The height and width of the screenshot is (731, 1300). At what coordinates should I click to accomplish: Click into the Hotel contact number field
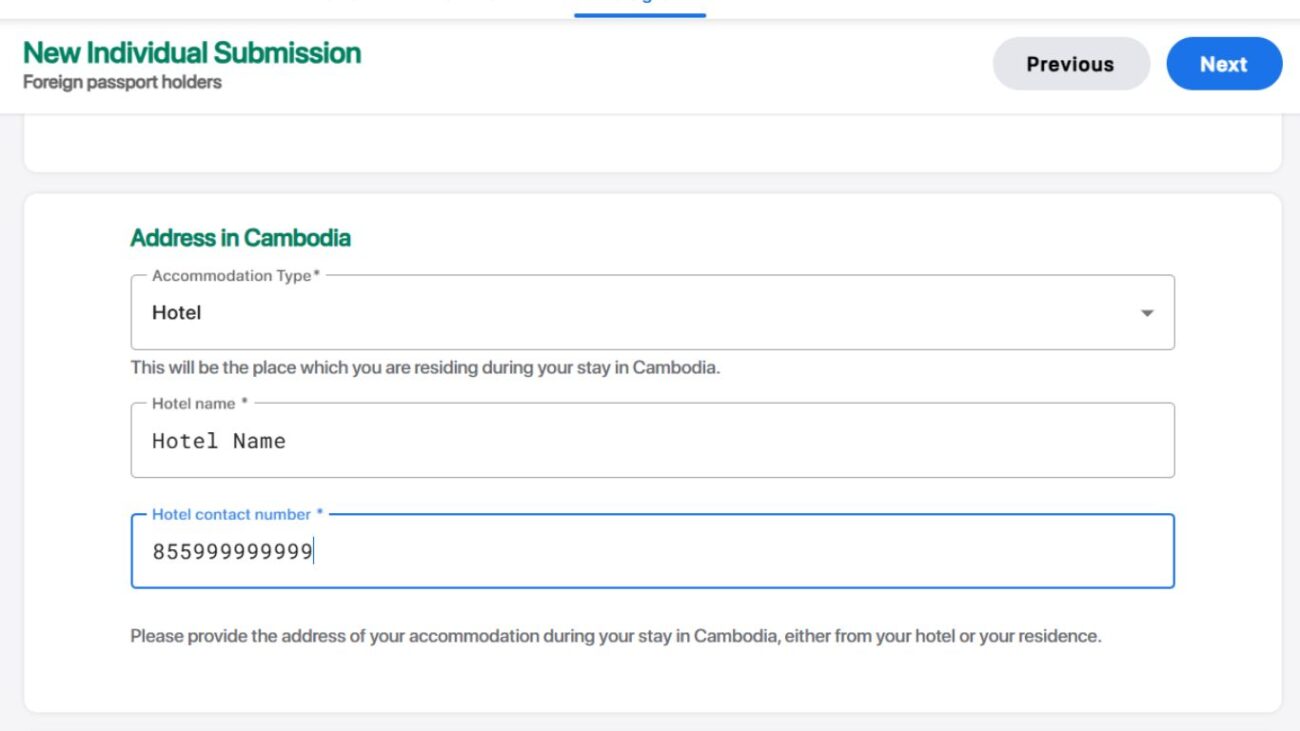700,552
